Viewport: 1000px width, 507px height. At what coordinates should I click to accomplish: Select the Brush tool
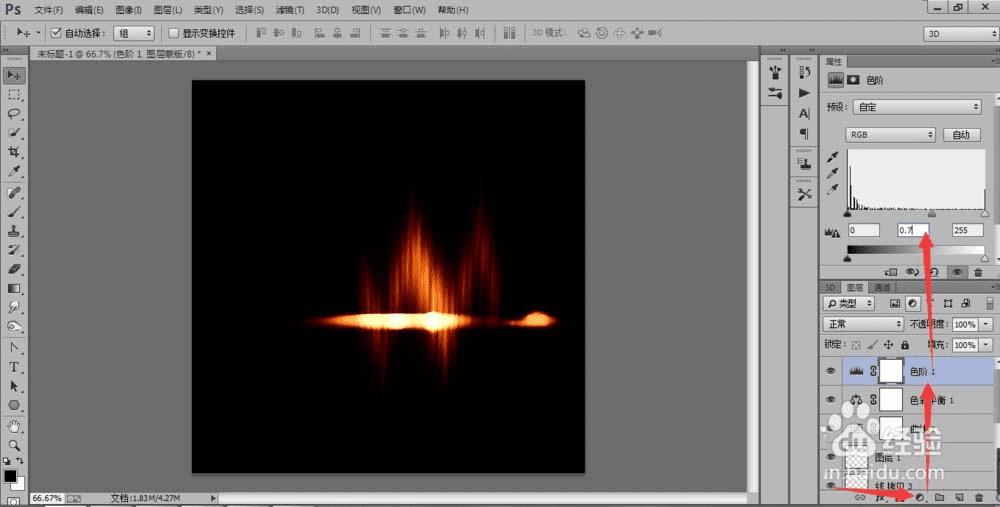coord(13,212)
